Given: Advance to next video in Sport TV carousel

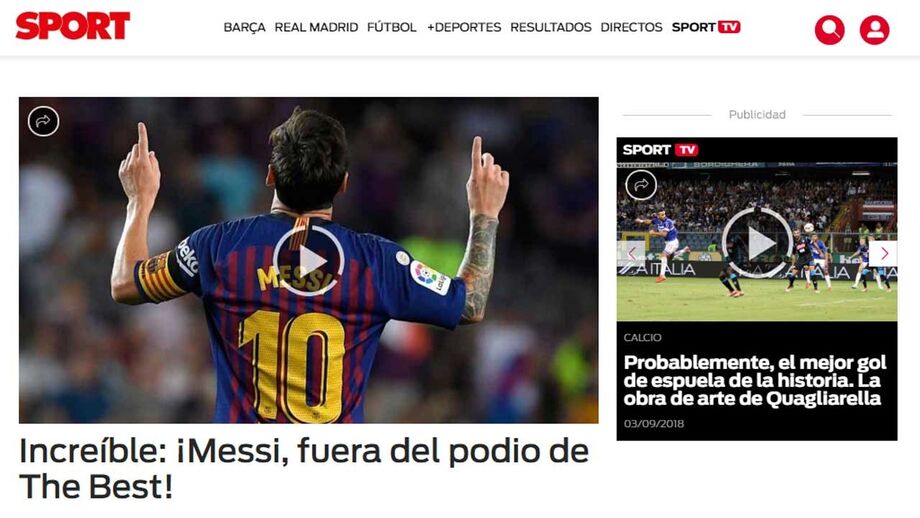Looking at the screenshot, I should point(883,253).
